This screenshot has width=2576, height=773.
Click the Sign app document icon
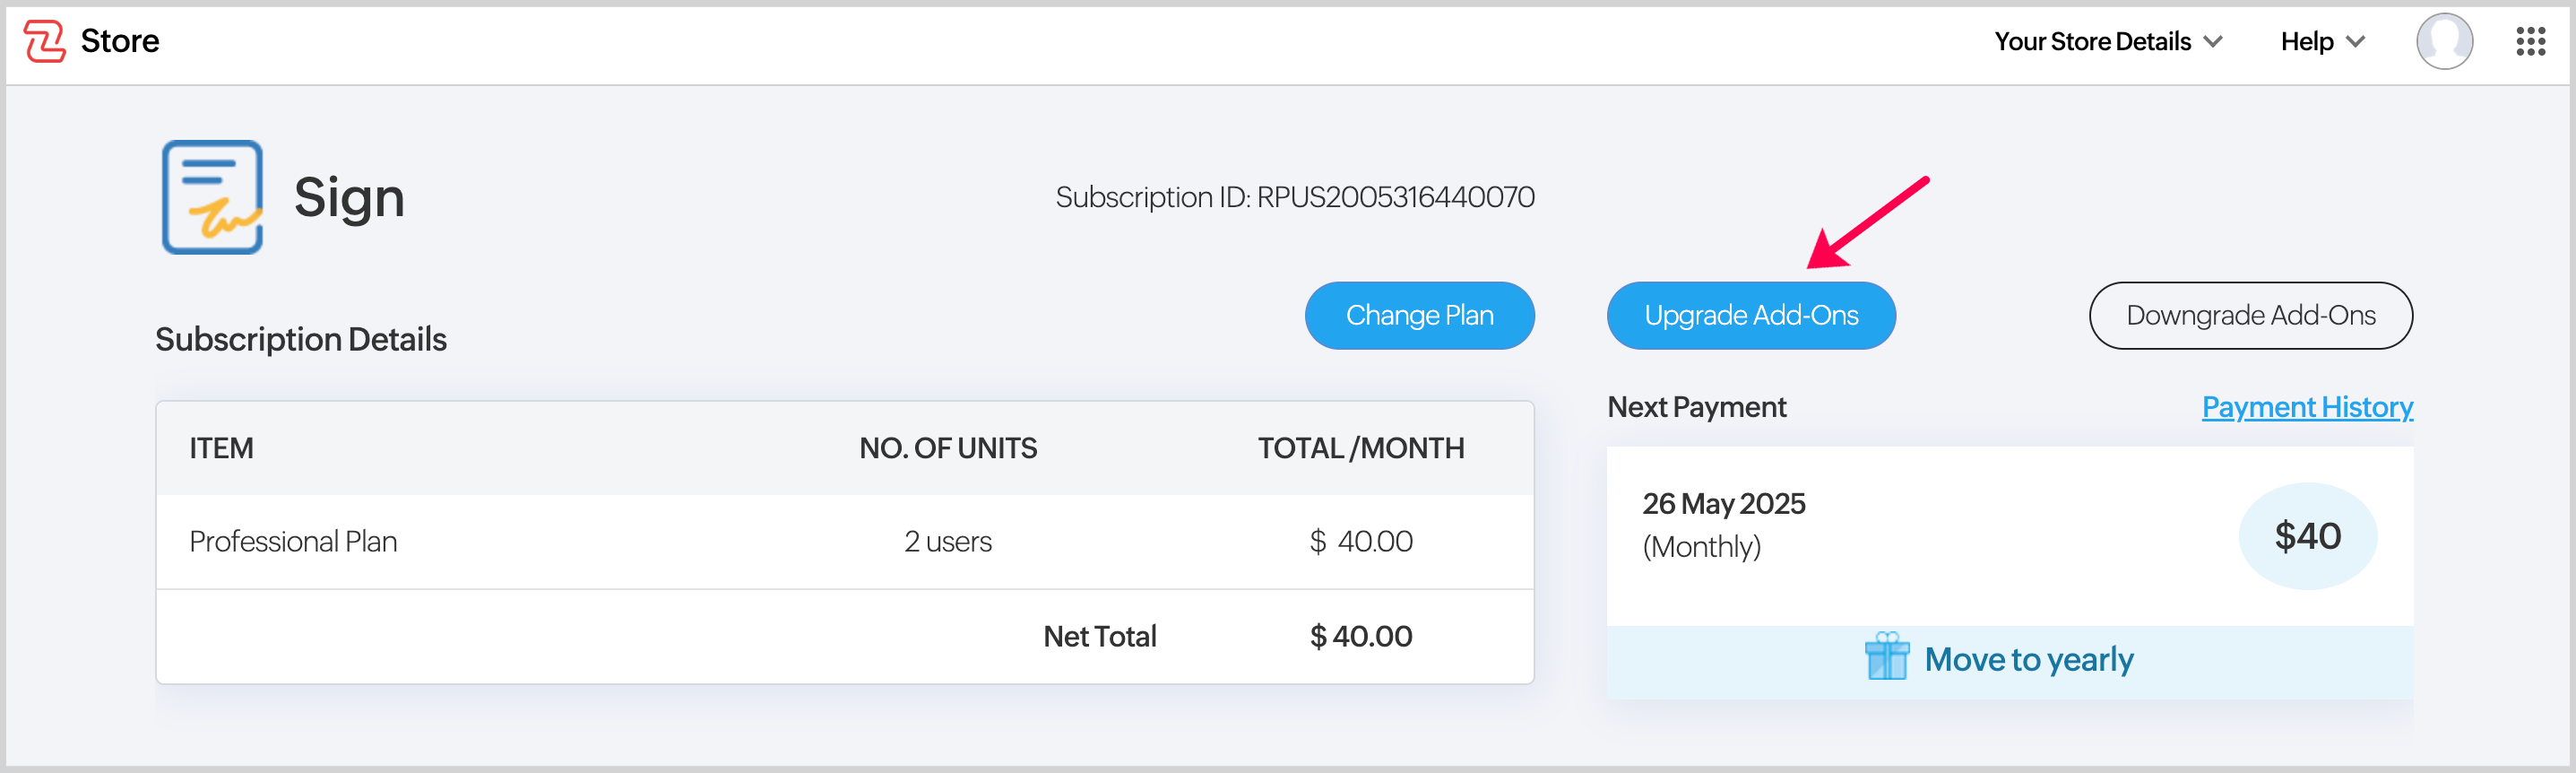click(x=212, y=197)
